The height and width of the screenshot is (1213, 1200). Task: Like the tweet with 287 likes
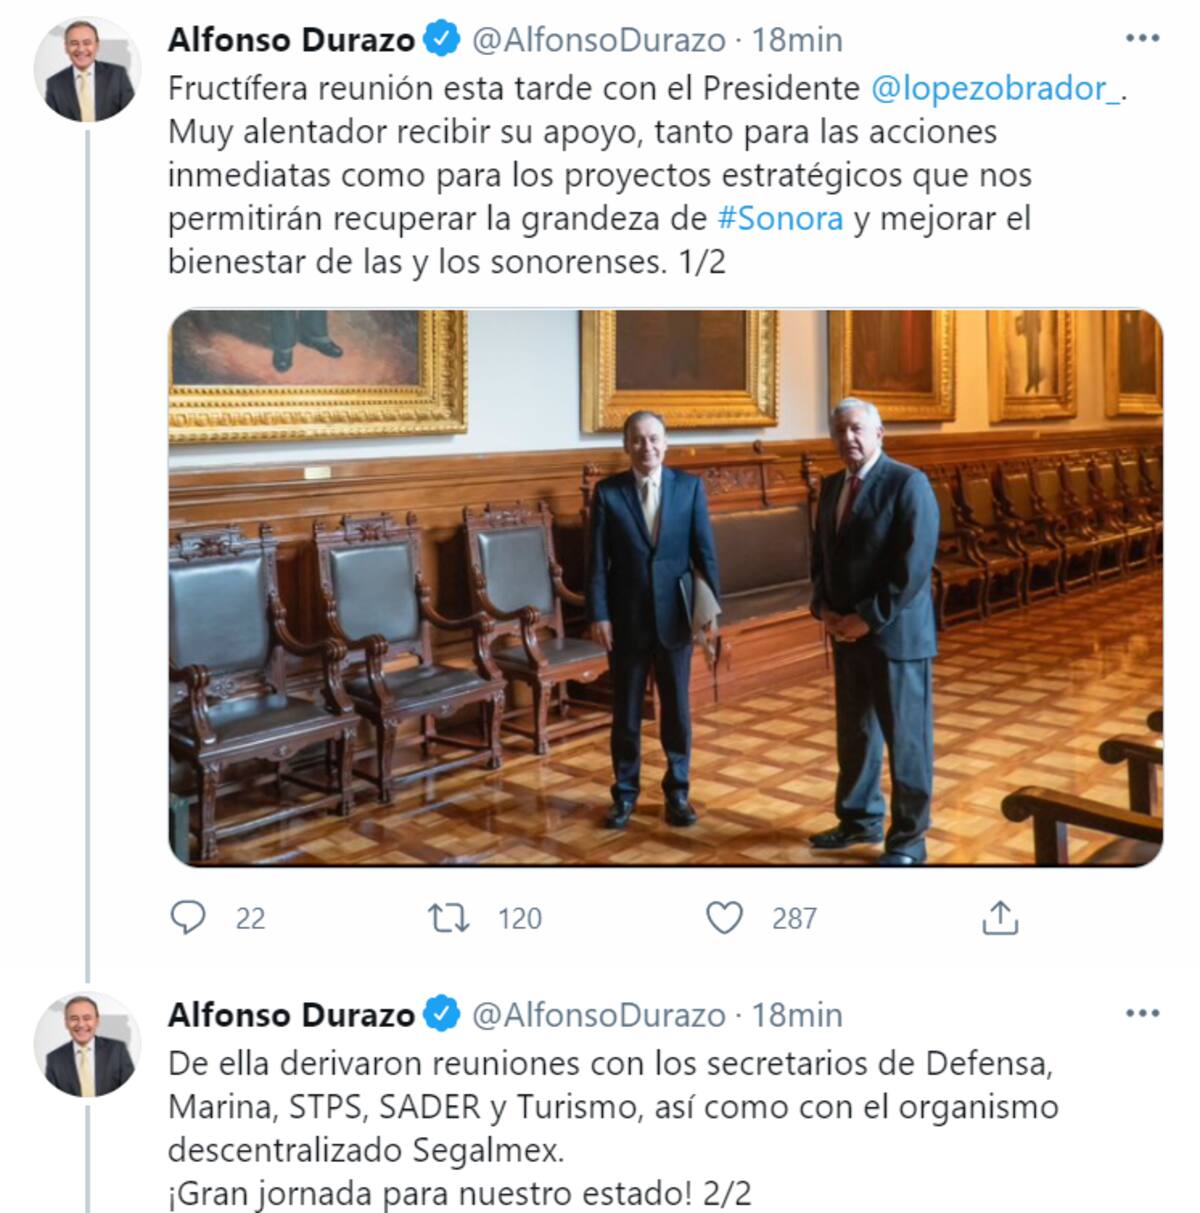725,917
